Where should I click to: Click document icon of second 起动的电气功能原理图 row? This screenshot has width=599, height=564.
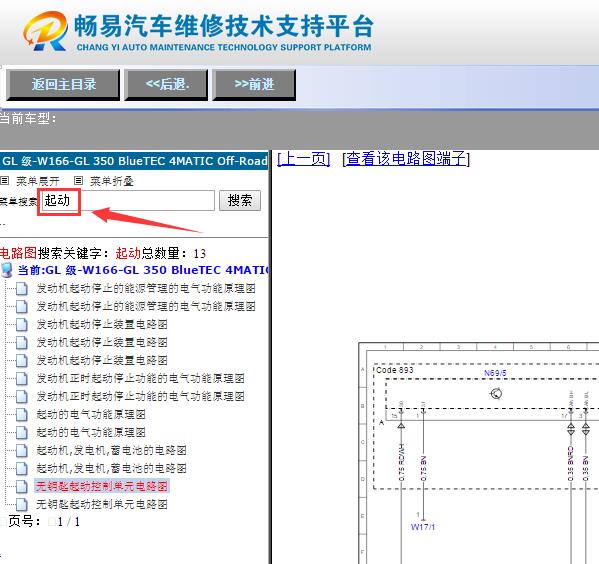point(22,432)
